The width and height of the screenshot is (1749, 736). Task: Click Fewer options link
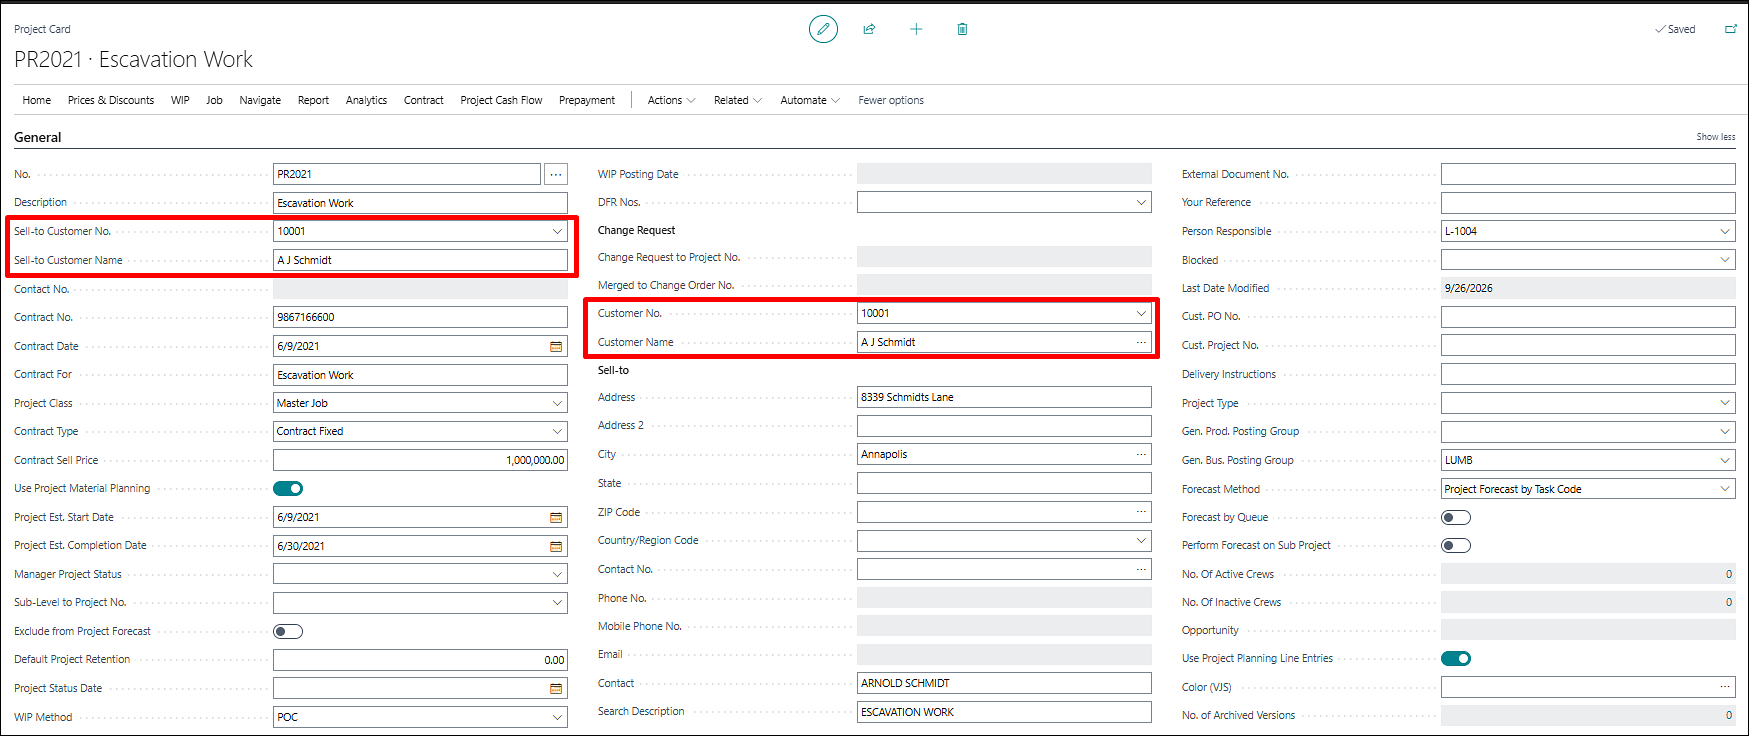tap(891, 100)
